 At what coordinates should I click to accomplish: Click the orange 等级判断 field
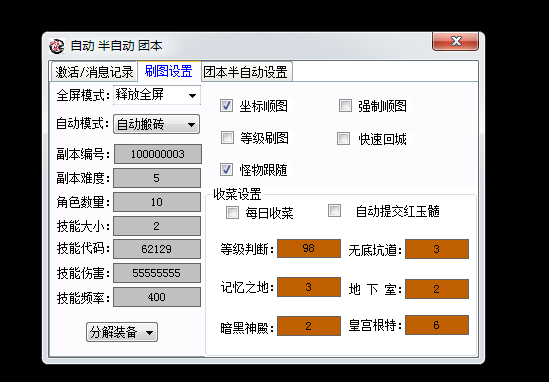309,249
